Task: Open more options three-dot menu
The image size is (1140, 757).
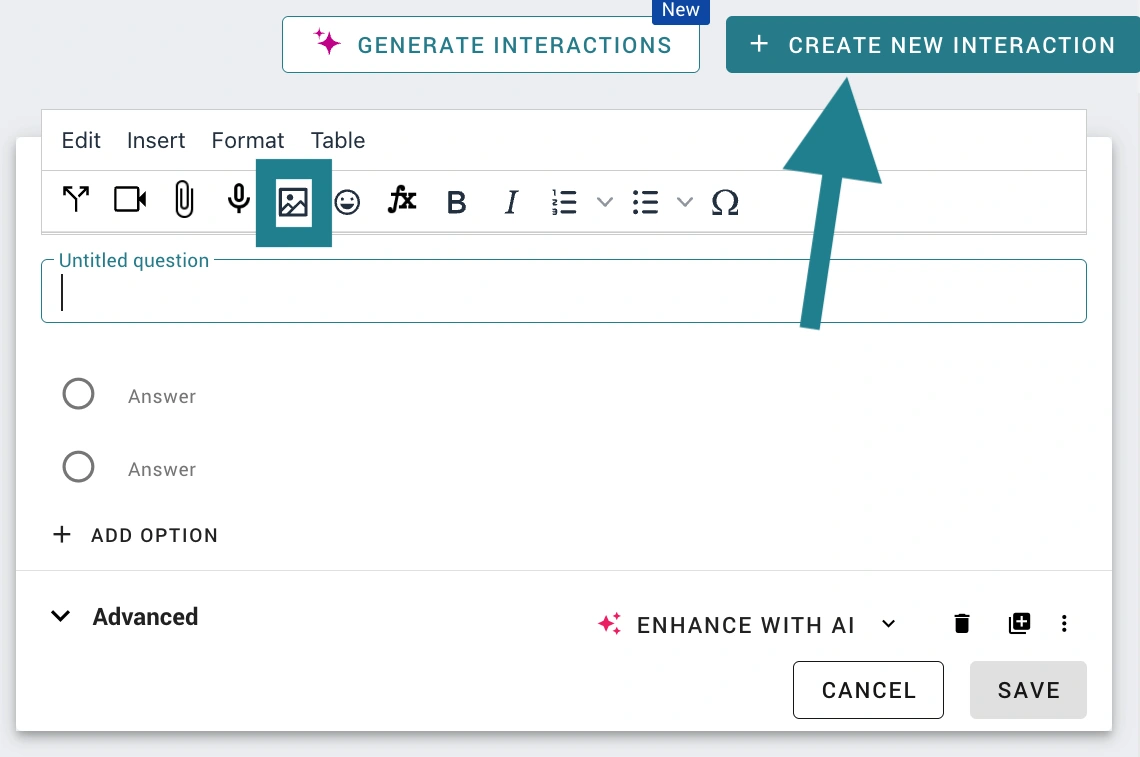Action: click(1064, 623)
